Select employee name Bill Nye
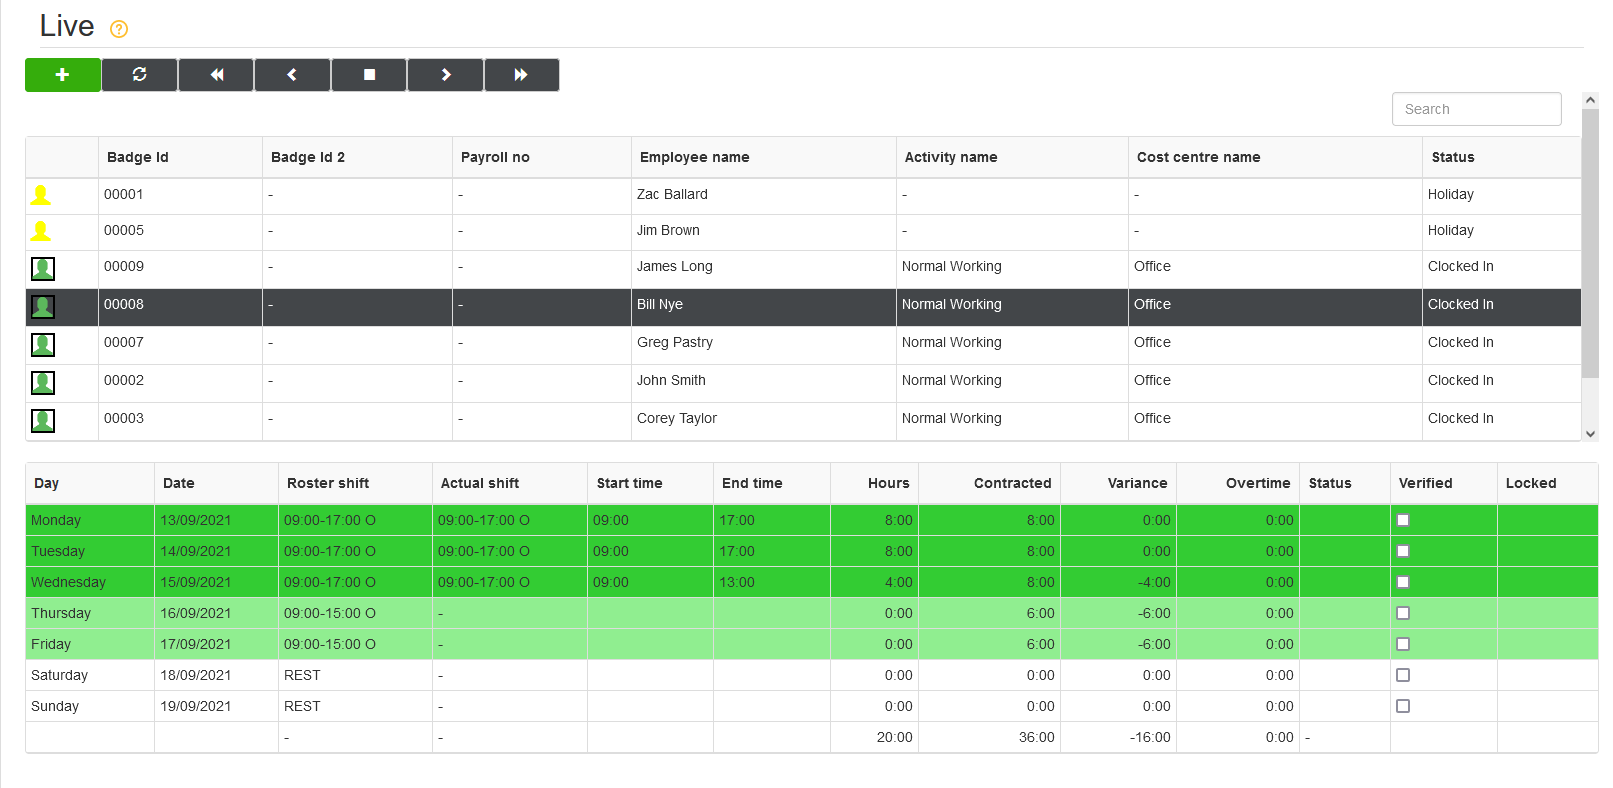This screenshot has width=1613, height=788. pos(660,305)
